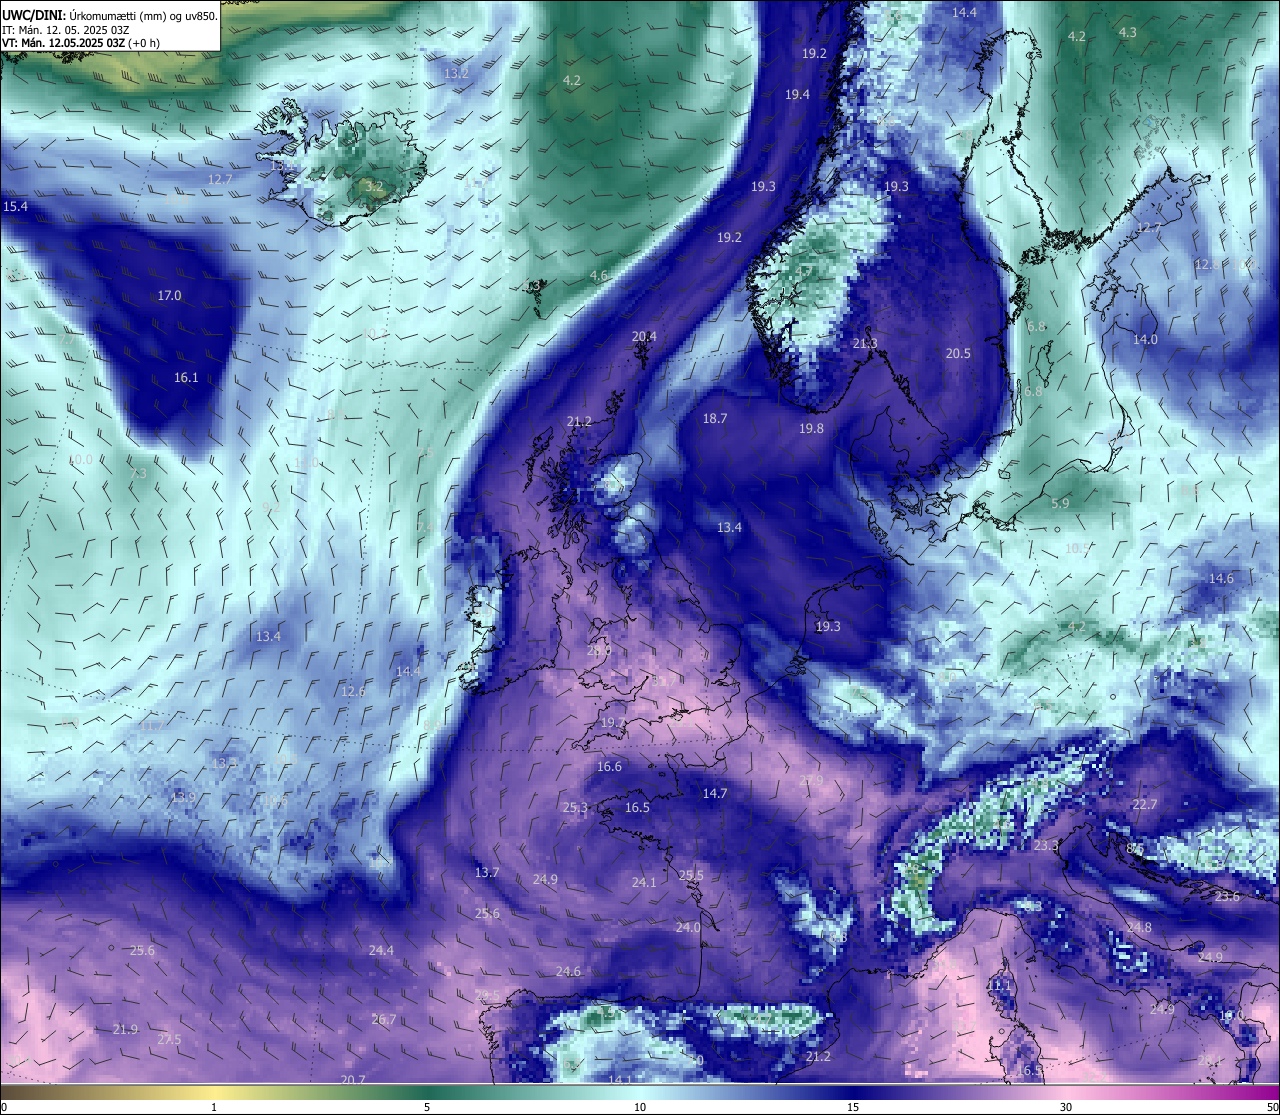Image resolution: width=1280 pixels, height=1115 pixels.
Task: Click the 25.5 value over central France
Action: (691, 875)
